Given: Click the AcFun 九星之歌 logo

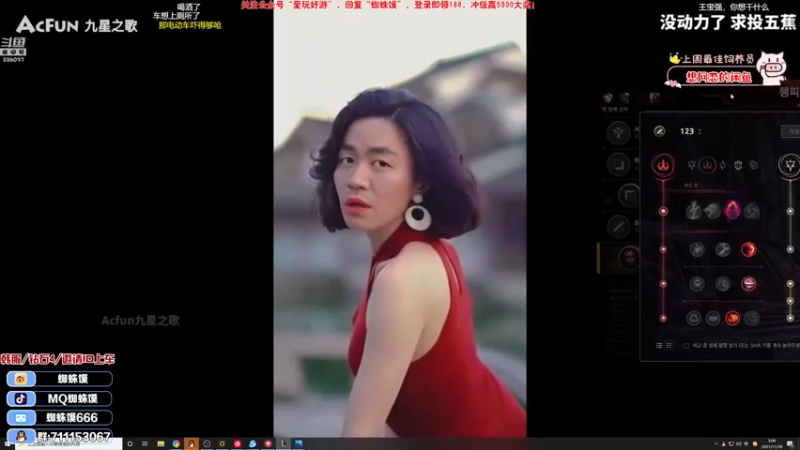Looking at the screenshot, I should pyautogui.click(x=77, y=24).
